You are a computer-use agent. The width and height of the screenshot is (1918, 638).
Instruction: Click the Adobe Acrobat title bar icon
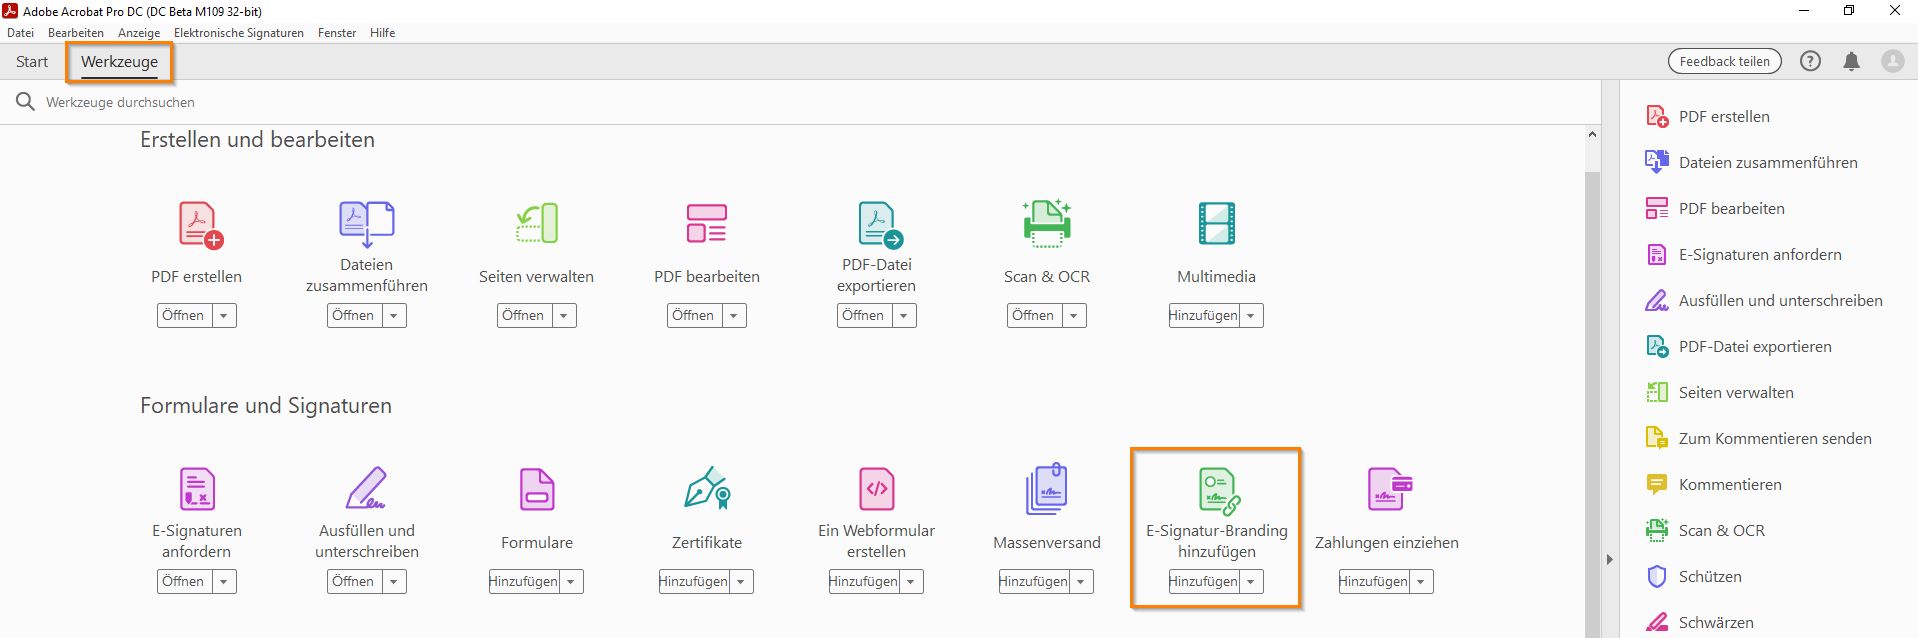click(10, 11)
